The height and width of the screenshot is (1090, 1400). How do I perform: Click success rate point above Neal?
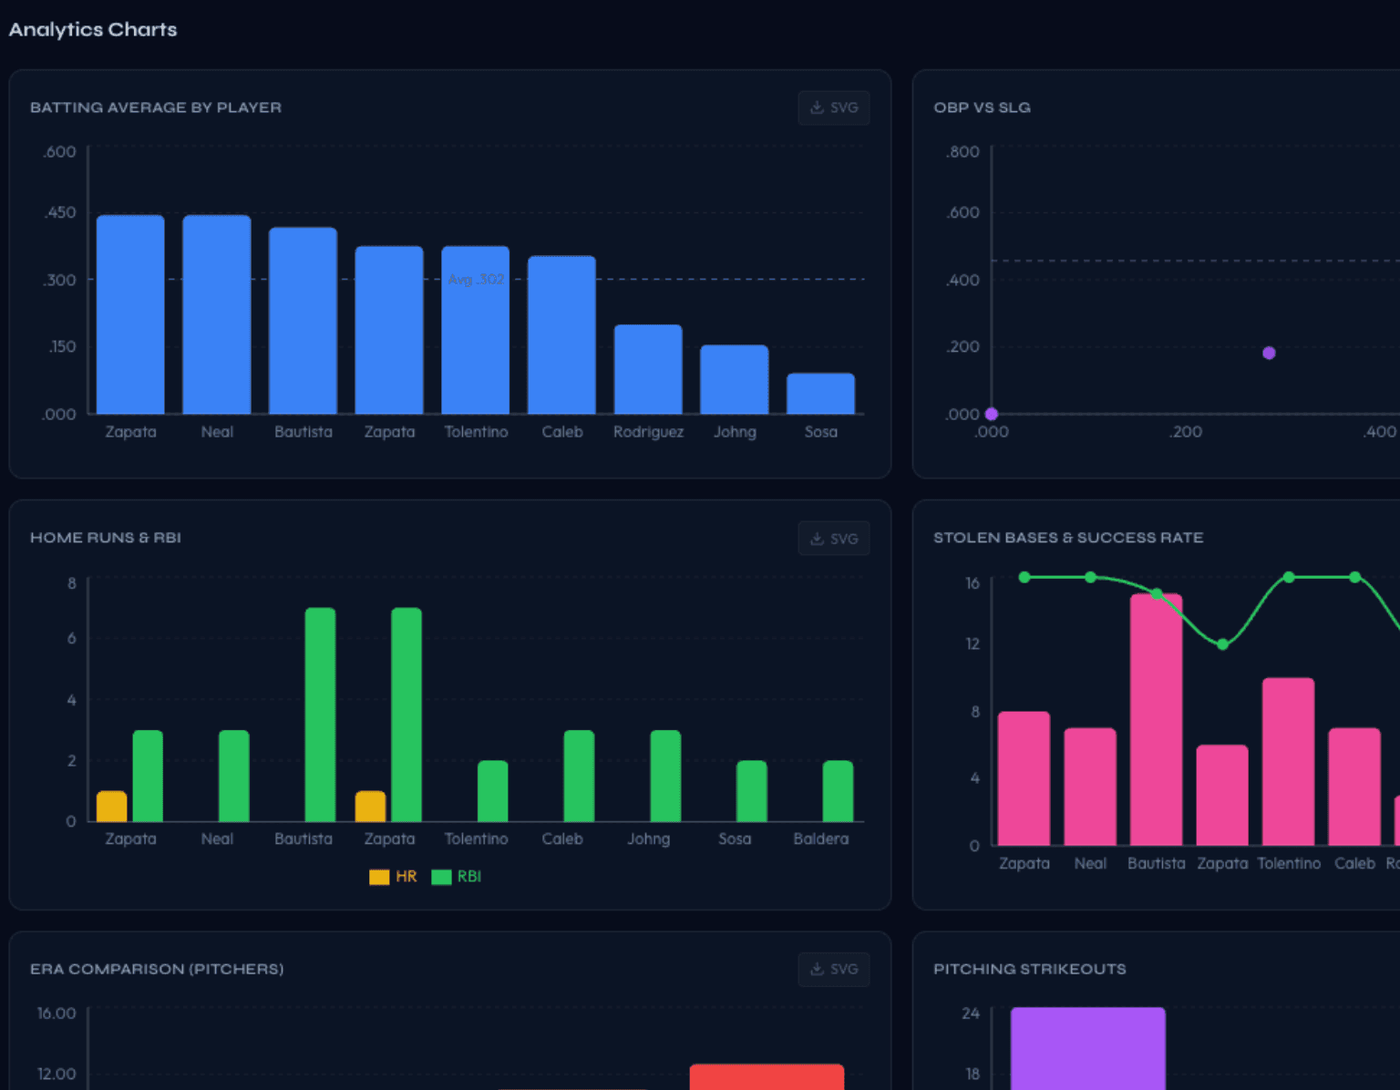[1090, 577]
